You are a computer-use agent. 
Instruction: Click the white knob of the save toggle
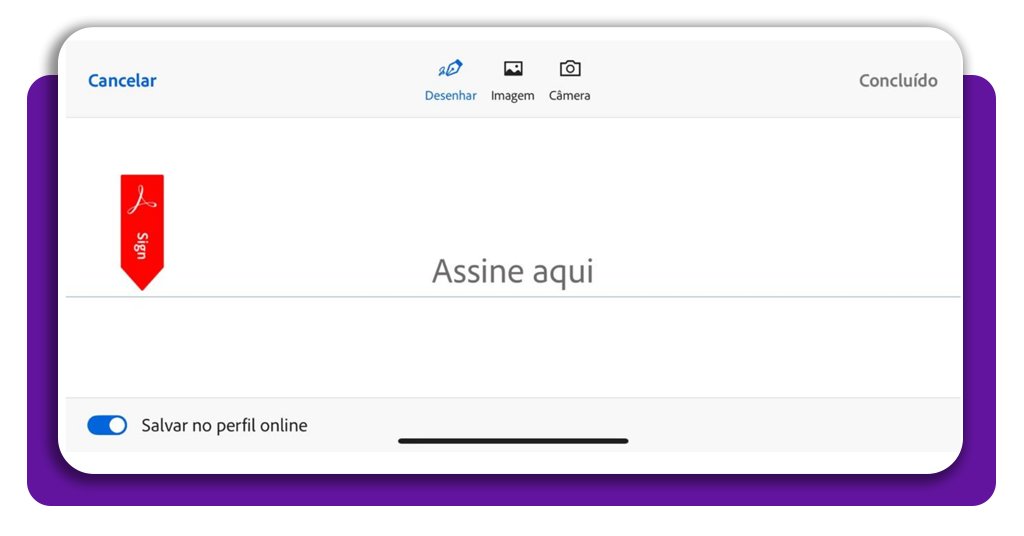(x=117, y=425)
